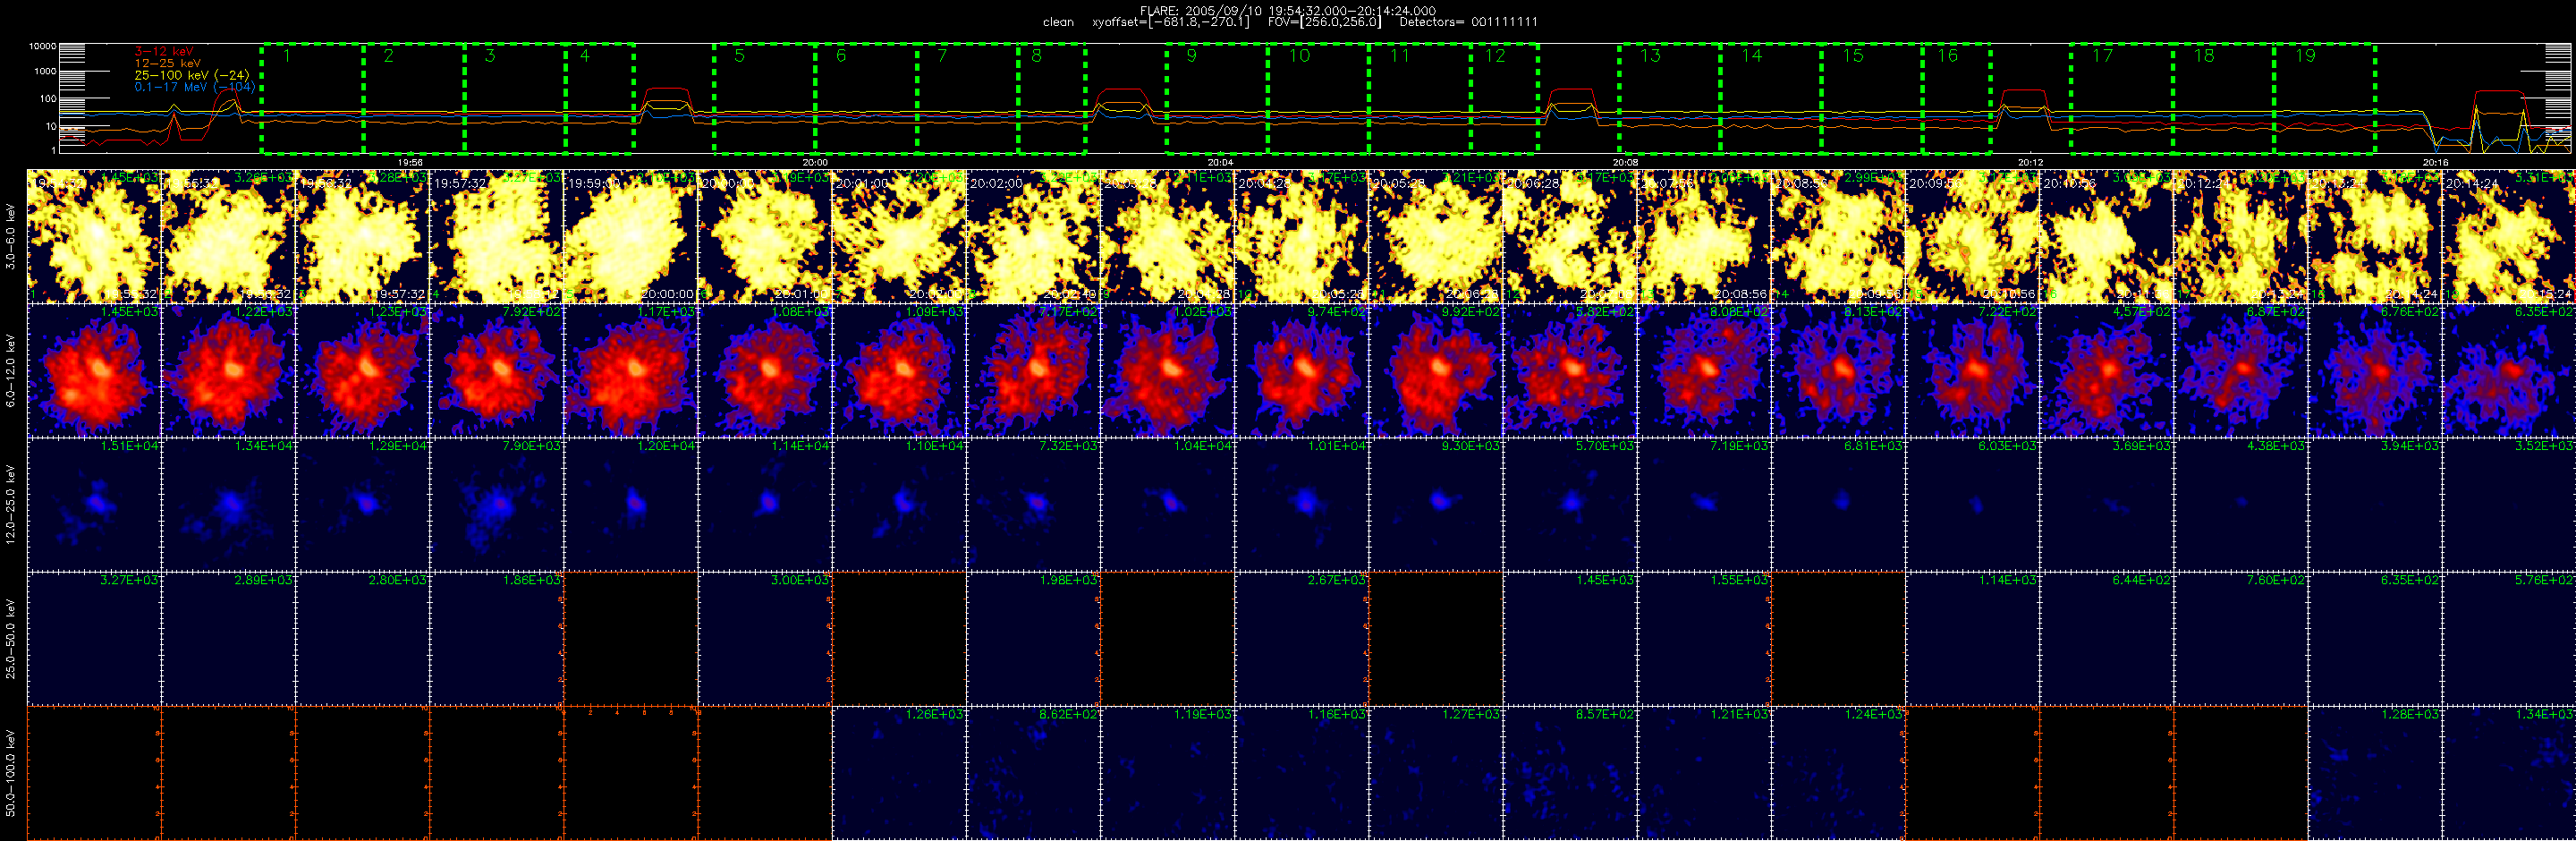Open the image panel peaked at 1.20E+04
This screenshot has width=2576, height=841.
tap(631, 504)
